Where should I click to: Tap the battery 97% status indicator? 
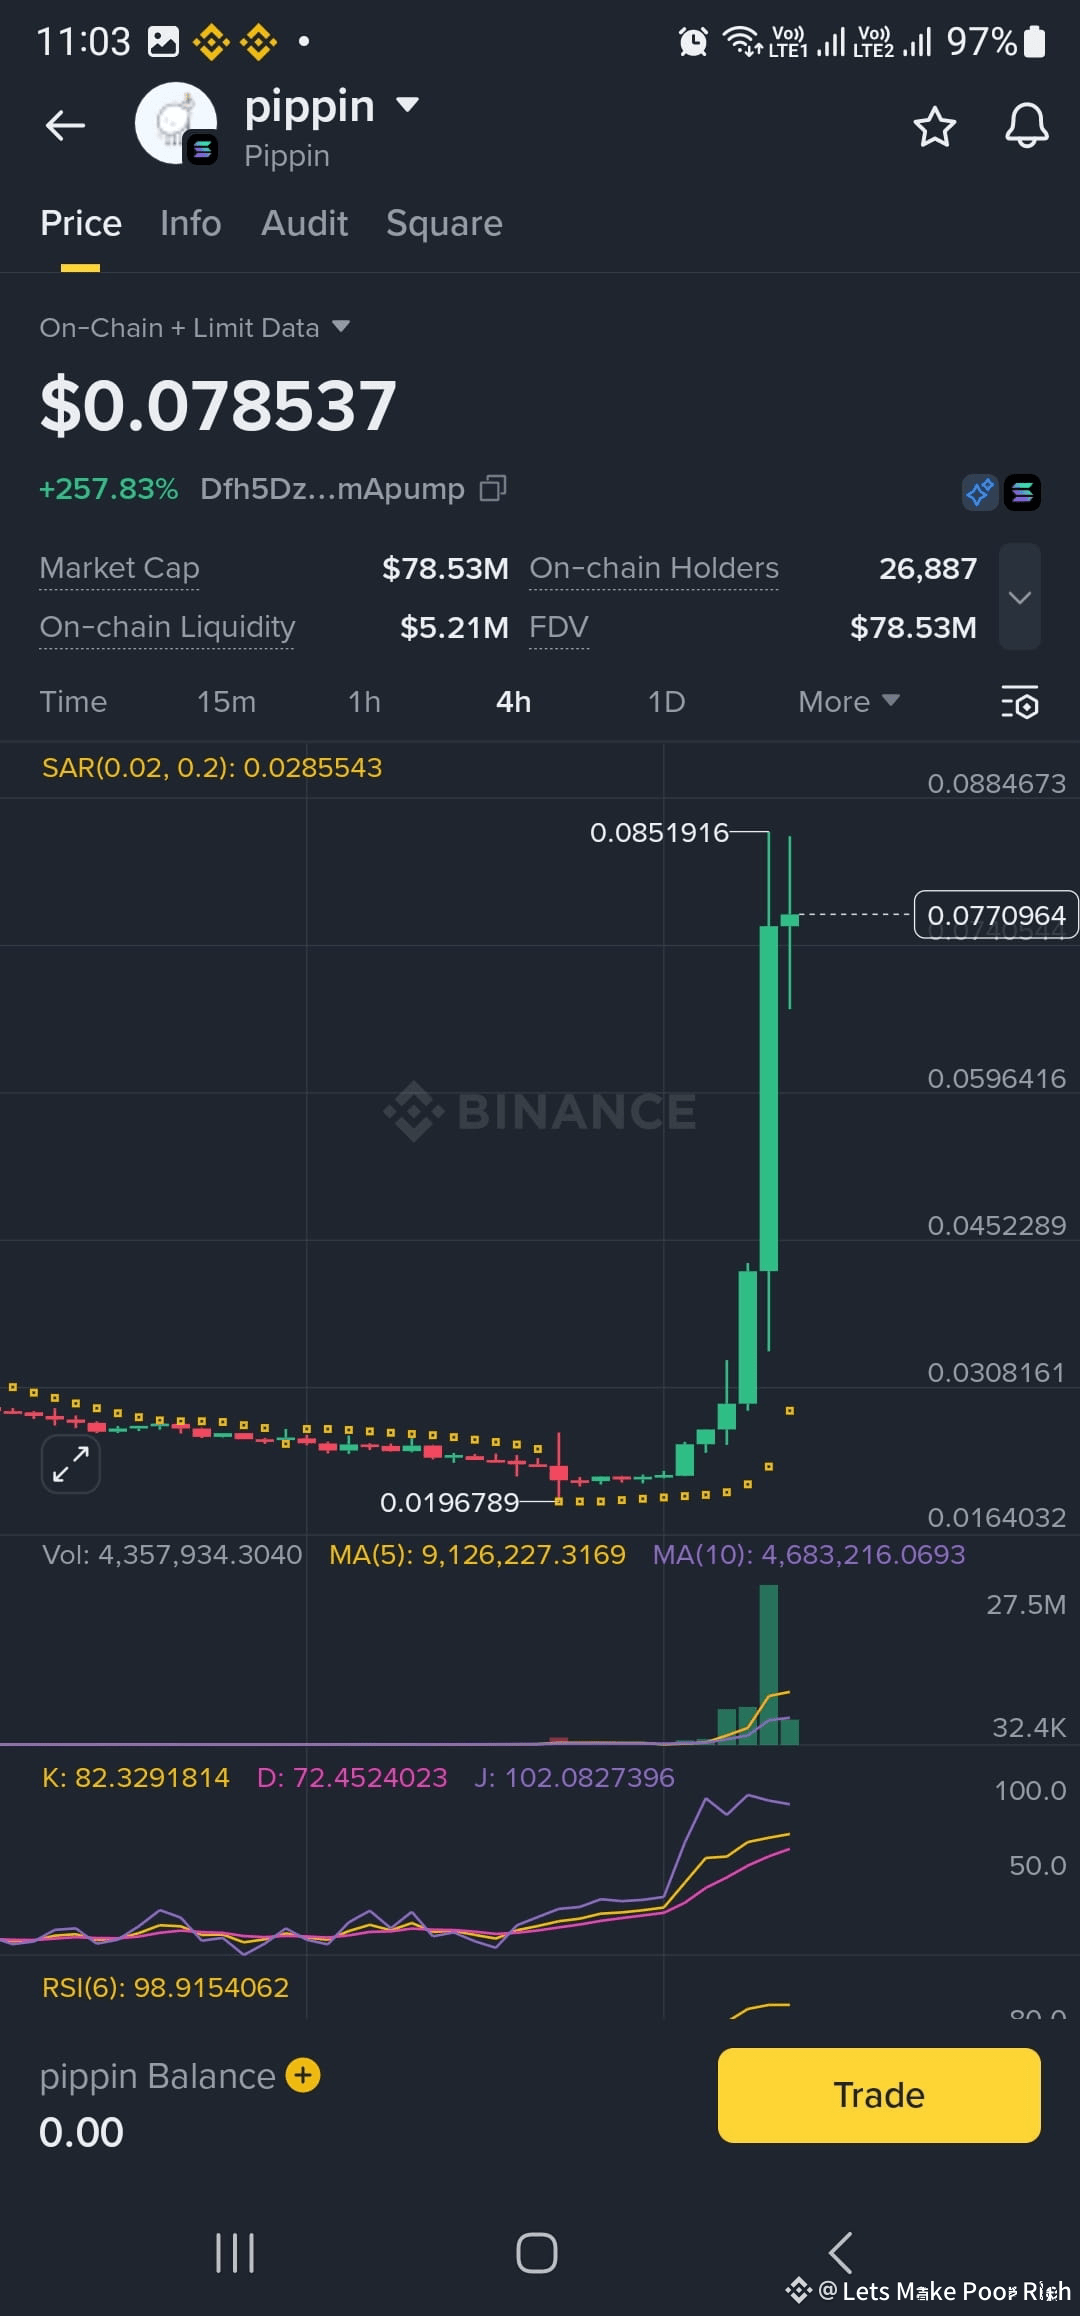pyautogui.click(x=996, y=41)
